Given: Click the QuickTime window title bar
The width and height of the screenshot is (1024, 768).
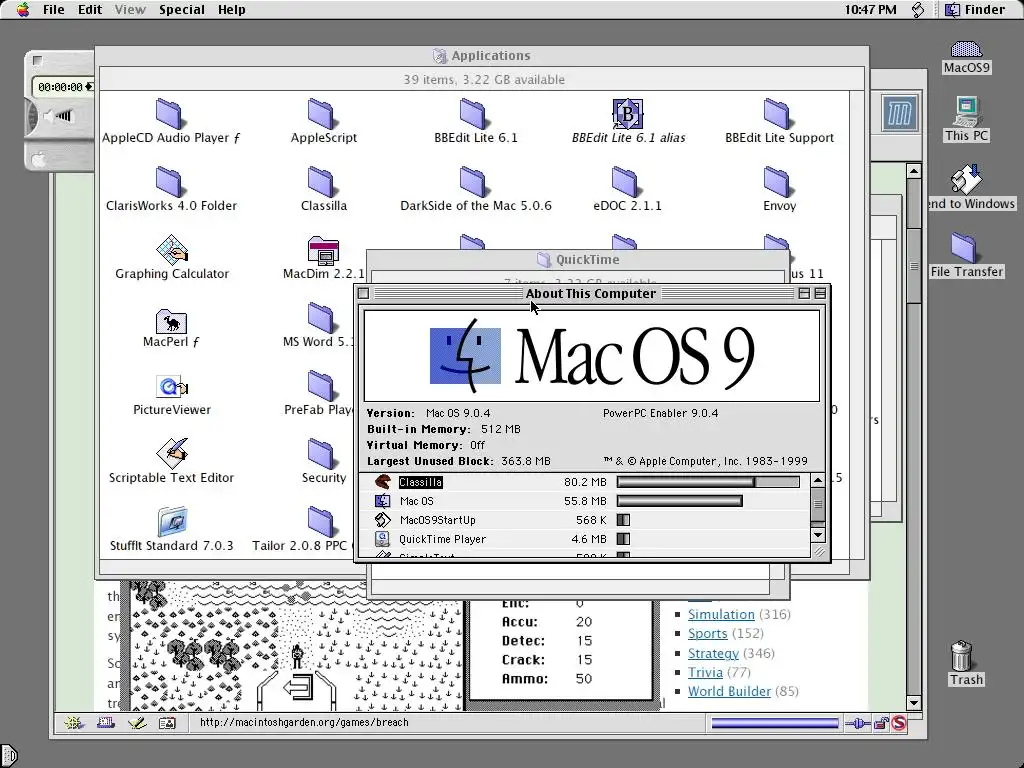Looking at the screenshot, I should [x=578, y=259].
